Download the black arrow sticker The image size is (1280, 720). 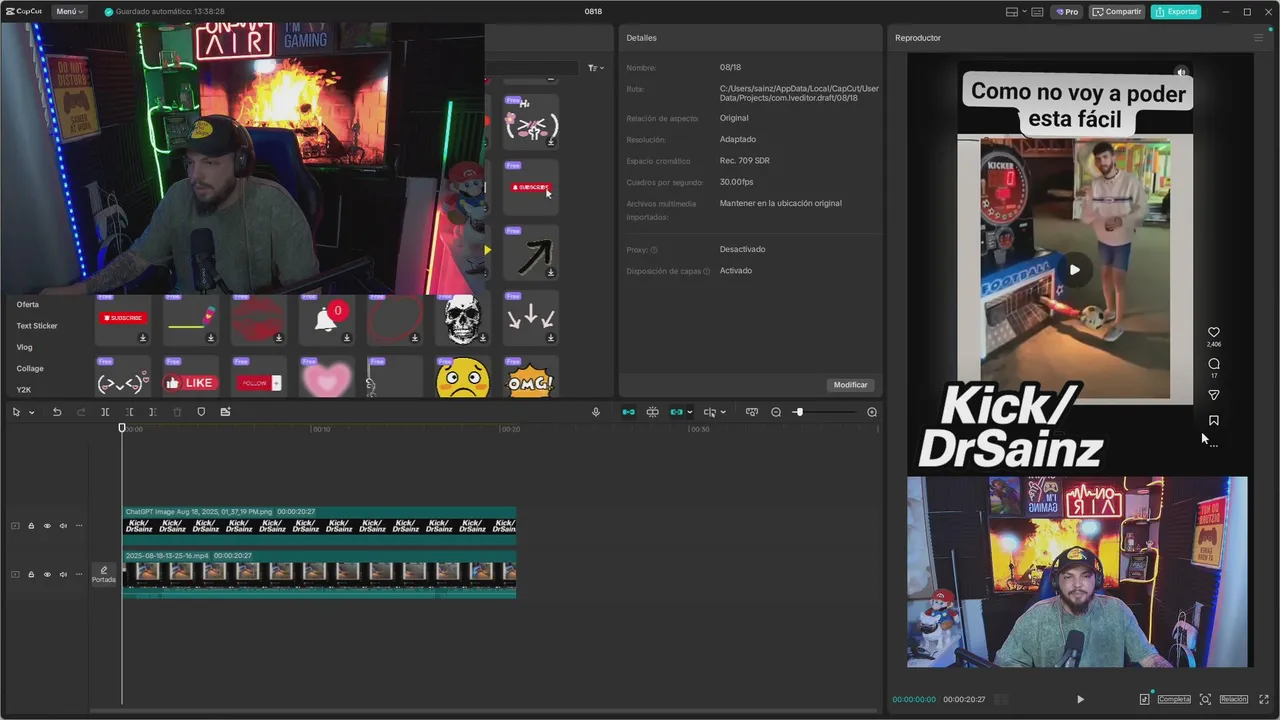coord(550,272)
